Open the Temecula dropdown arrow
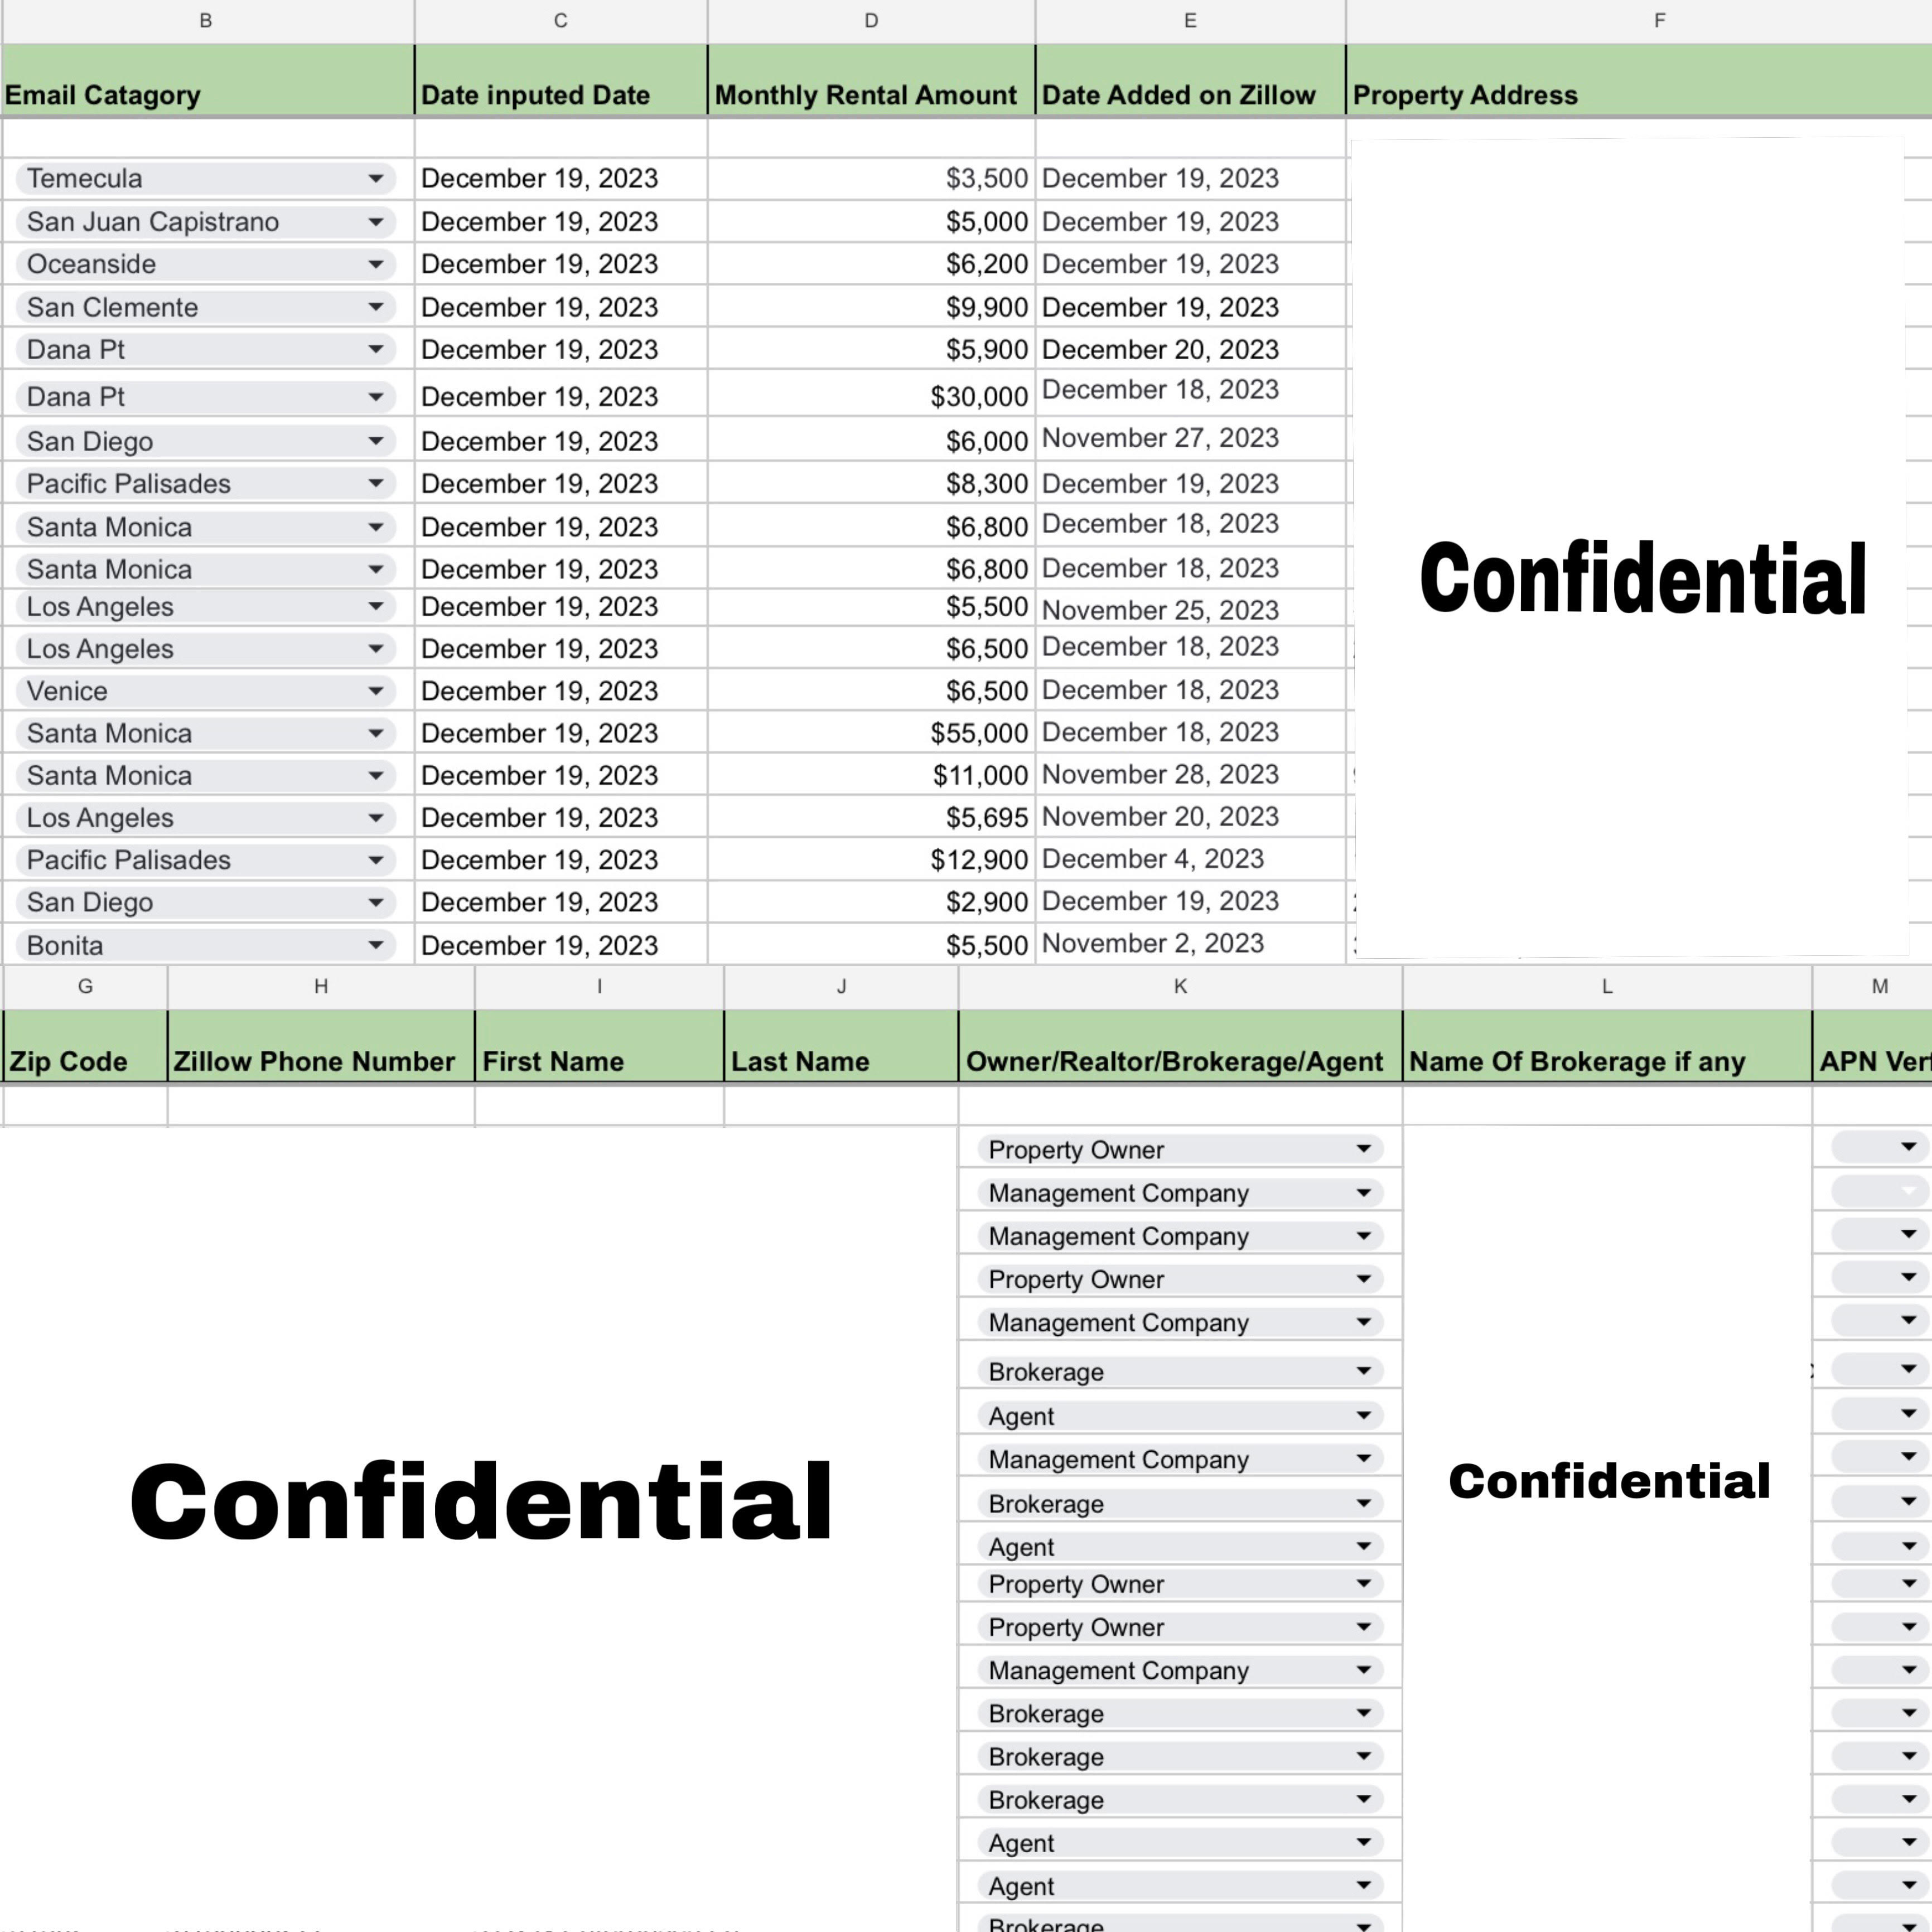The width and height of the screenshot is (1932, 1932). pyautogui.click(x=375, y=179)
